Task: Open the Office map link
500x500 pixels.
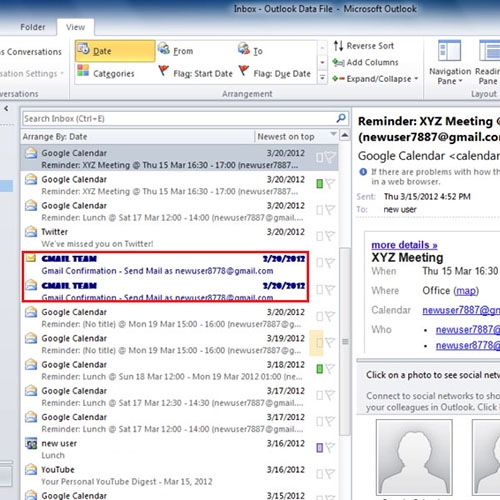Action: (x=466, y=291)
